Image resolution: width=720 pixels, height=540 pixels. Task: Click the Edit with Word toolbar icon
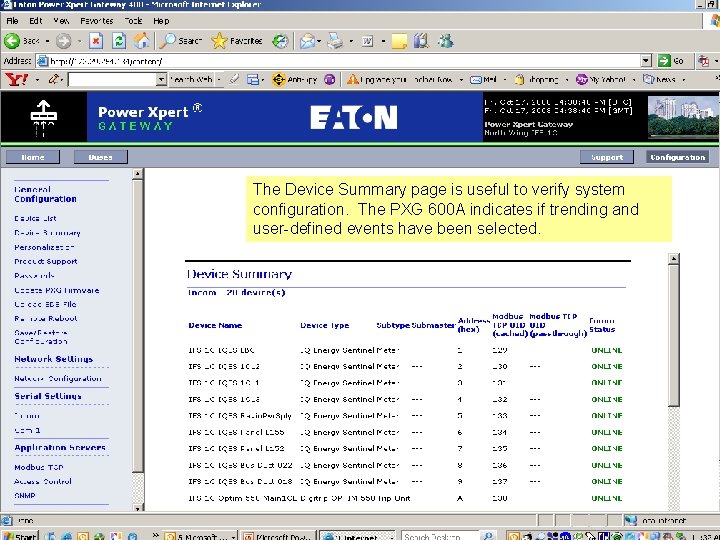click(x=367, y=41)
